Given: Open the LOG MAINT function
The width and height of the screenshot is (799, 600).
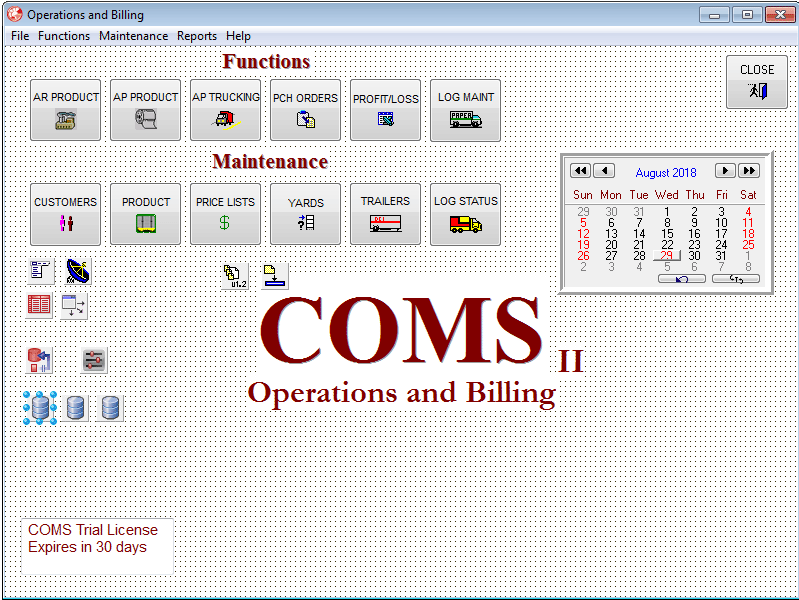Looking at the screenshot, I should point(465,110).
